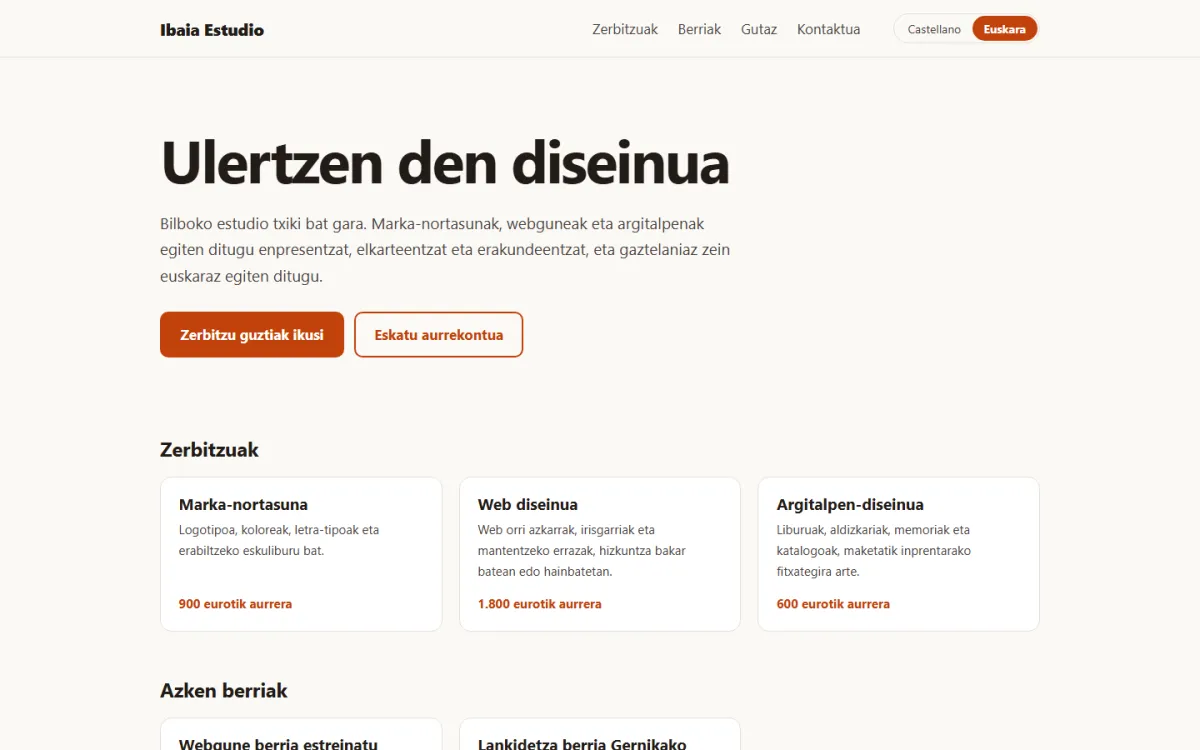Request a quote via Eskatu aurrekontua
This screenshot has width=1200, height=750.
[x=439, y=335]
